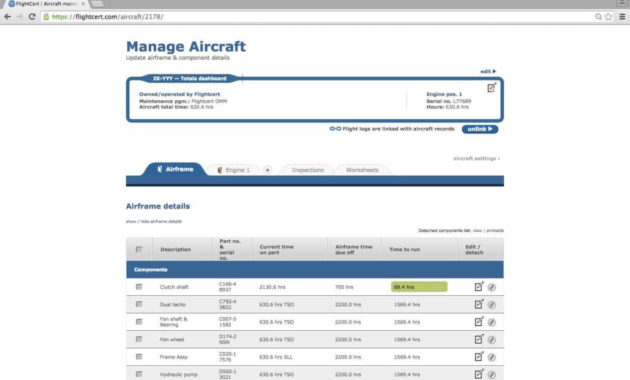The image size is (630, 380).
Task: Click the Current time on part header
Action: 276,249
